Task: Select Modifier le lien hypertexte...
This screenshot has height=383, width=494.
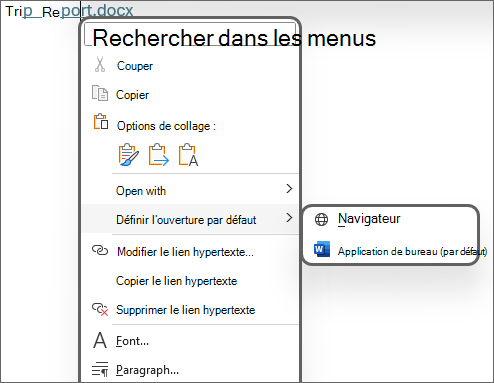Action: click(190, 251)
